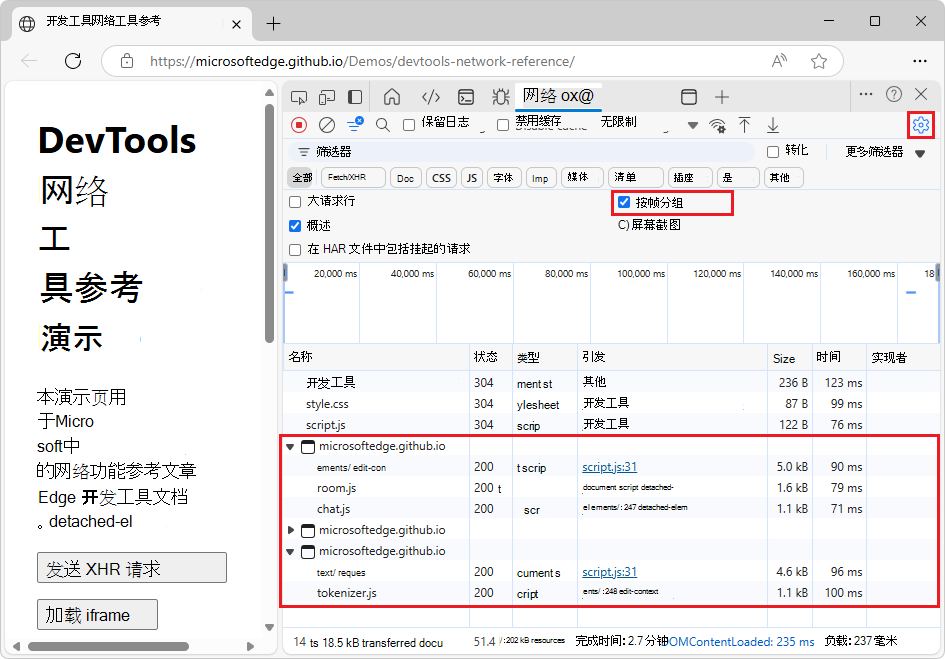The image size is (945, 659).
Task: Stop recording the network log
Action: tap(297, 125)
